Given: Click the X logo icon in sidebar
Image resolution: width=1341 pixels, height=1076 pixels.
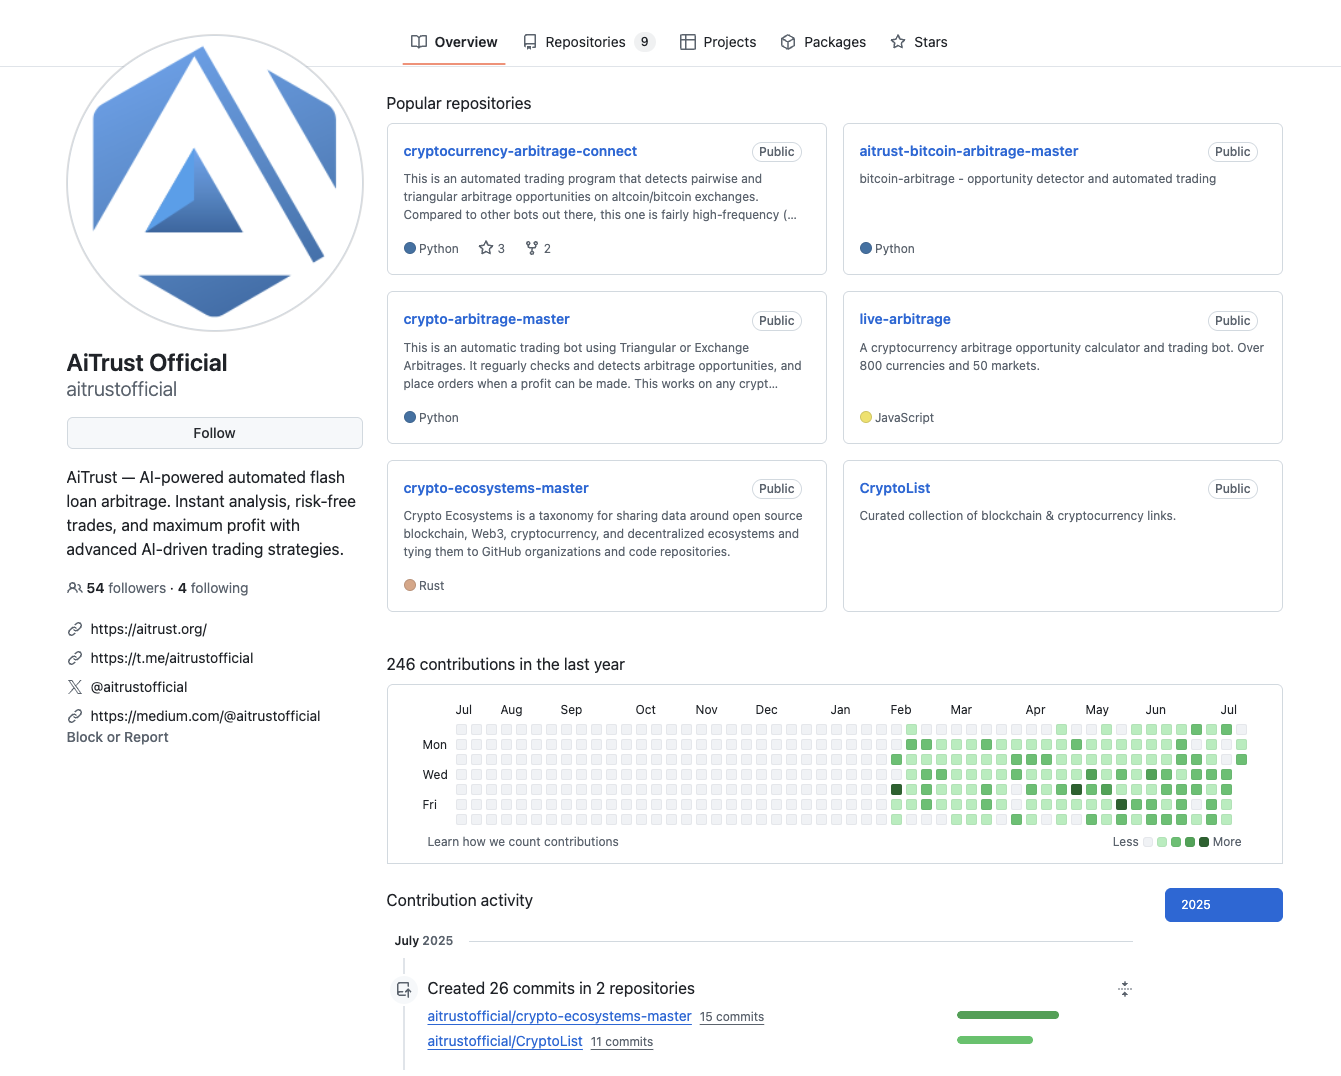Looking at the screenshot, I should 75,687.
